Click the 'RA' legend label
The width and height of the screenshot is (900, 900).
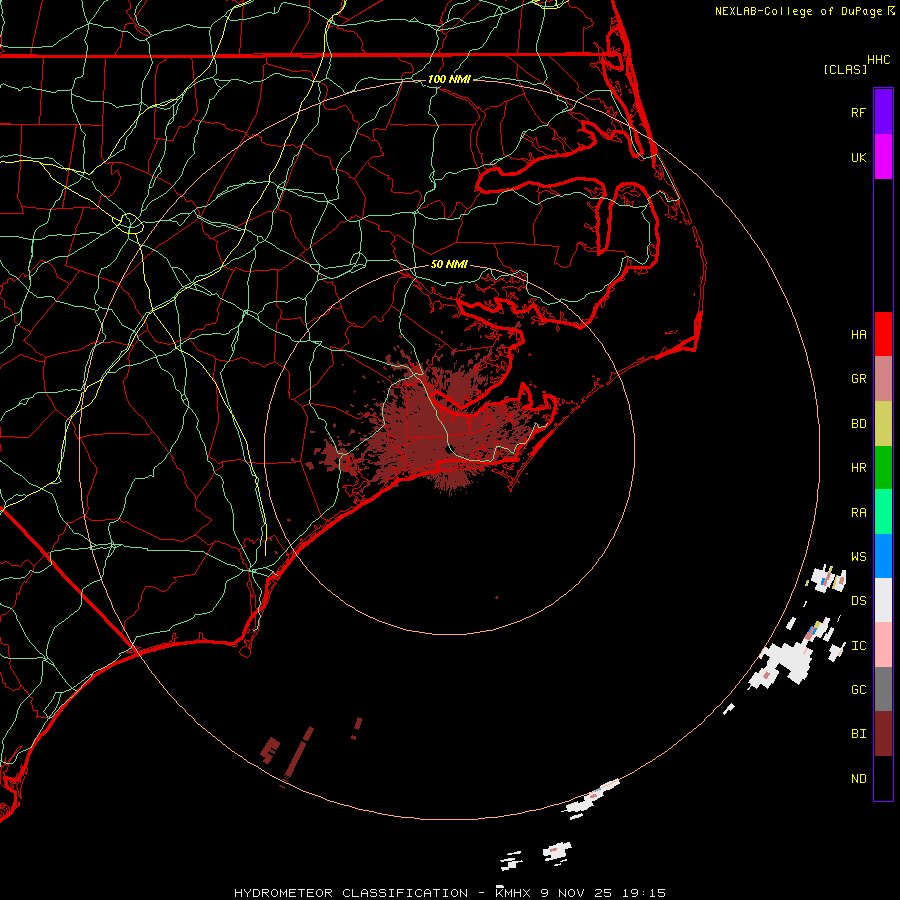(858, 513)
